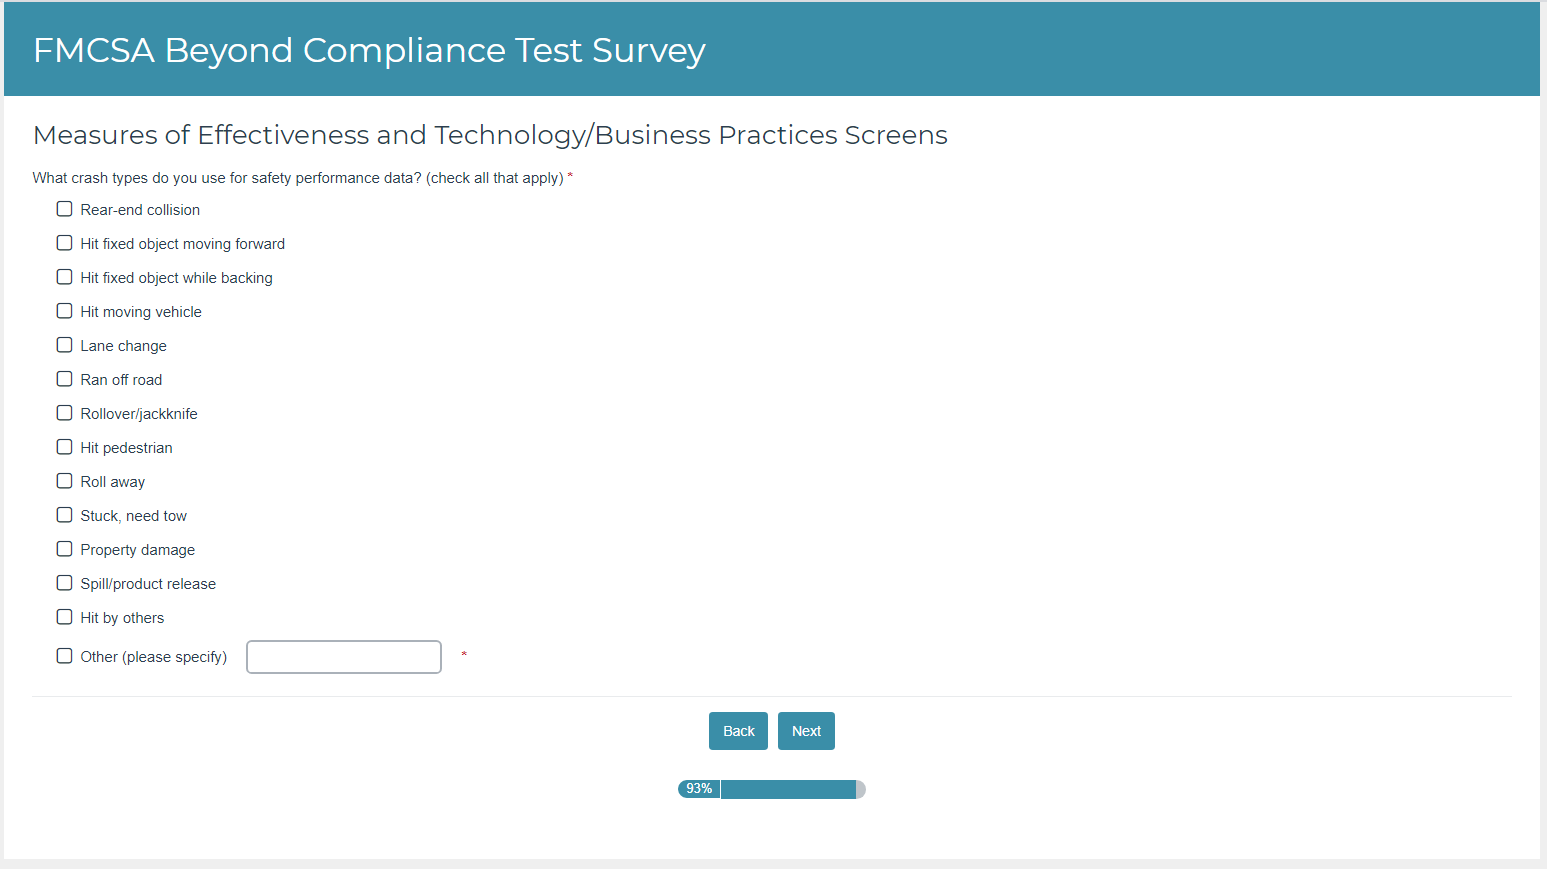Enable the Hit moving vehicle option
Image resolution: width=1547 pixels, height=869 pixels.
64,311
